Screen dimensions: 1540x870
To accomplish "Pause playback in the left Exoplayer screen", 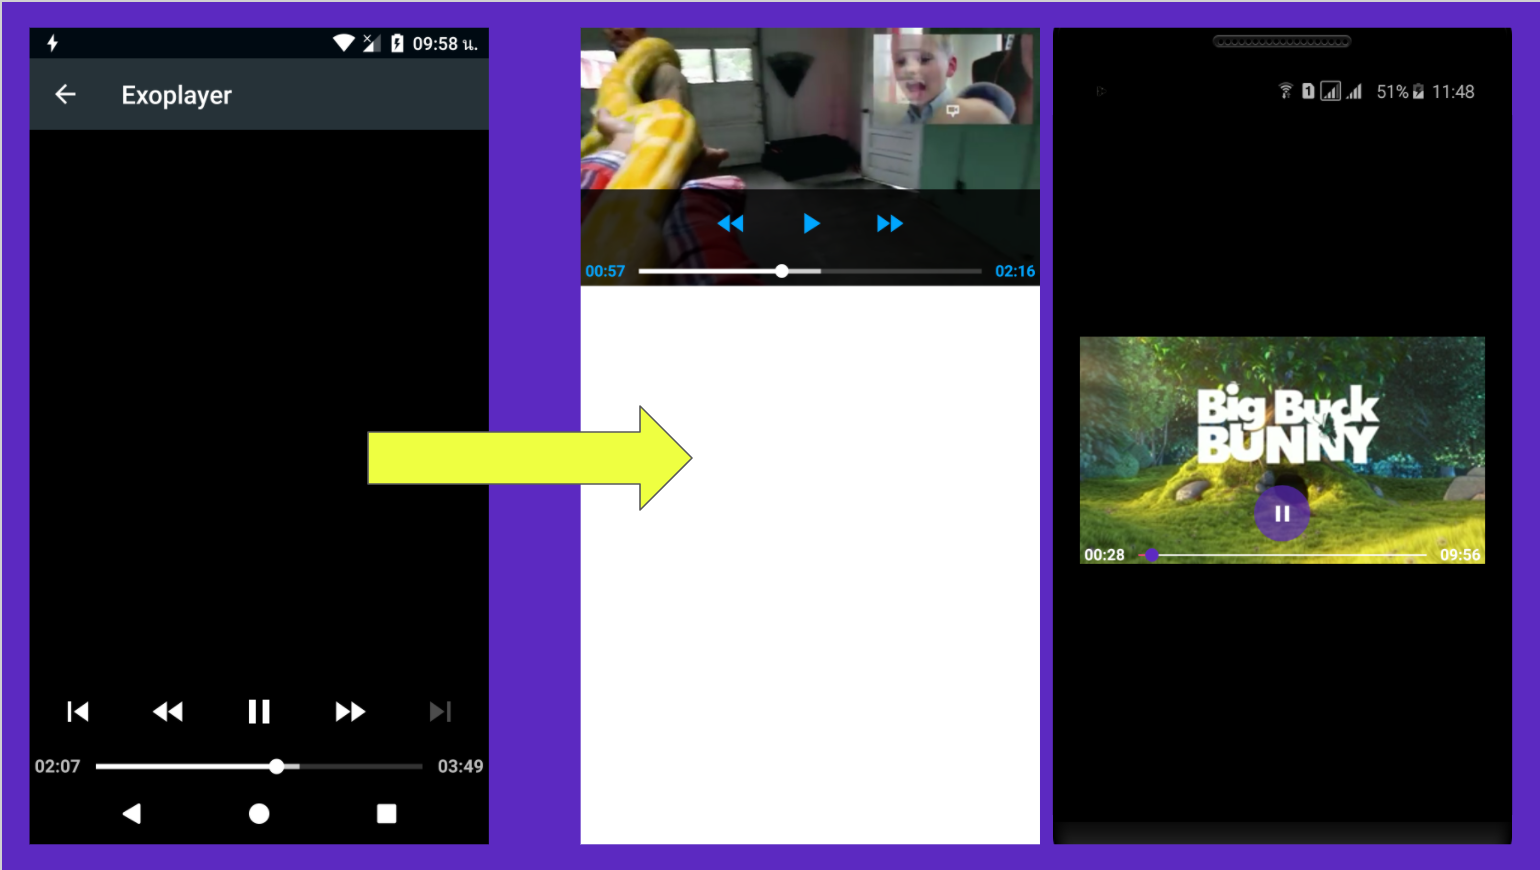I will 259,711.
